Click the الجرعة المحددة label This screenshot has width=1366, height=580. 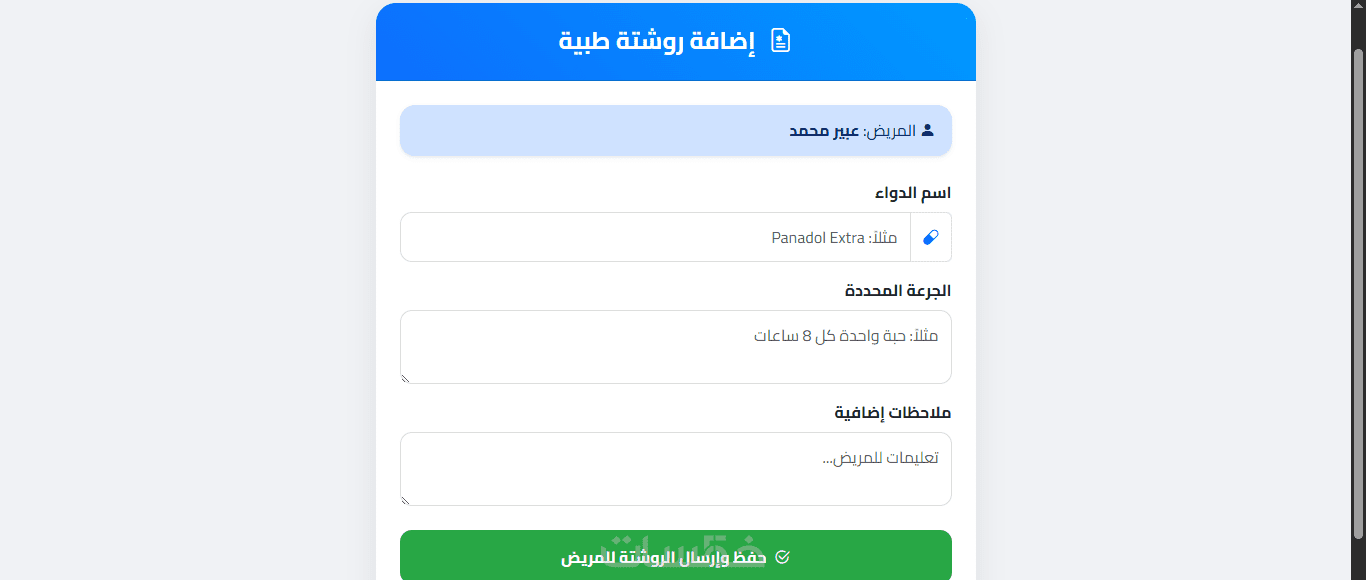click(x=898, y=291)
